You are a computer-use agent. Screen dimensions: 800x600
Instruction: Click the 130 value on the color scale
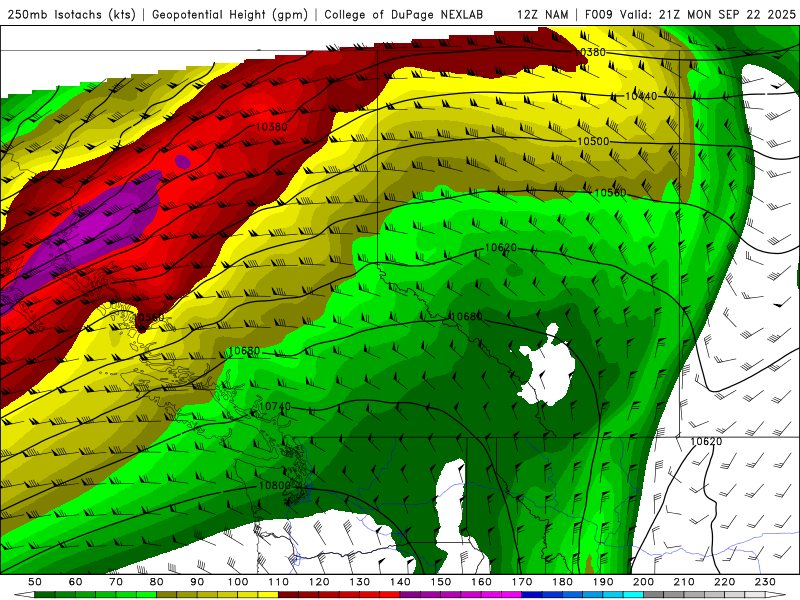tap(360, 582)
